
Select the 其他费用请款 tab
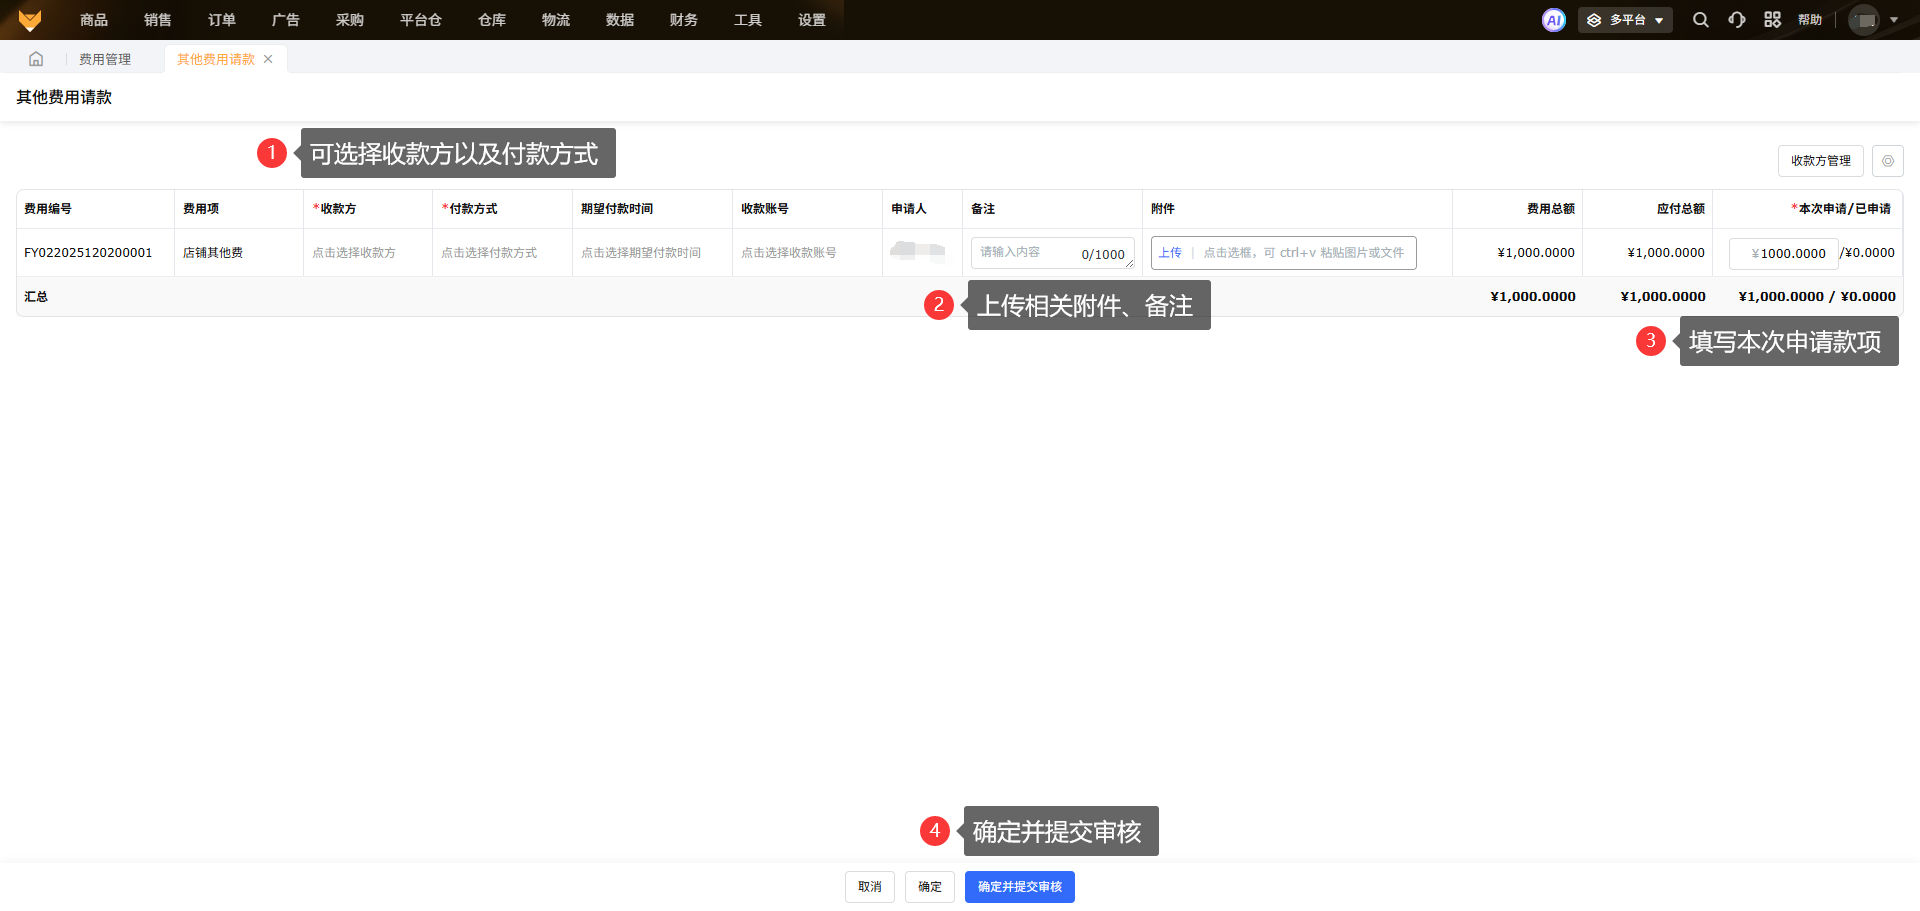216,59
